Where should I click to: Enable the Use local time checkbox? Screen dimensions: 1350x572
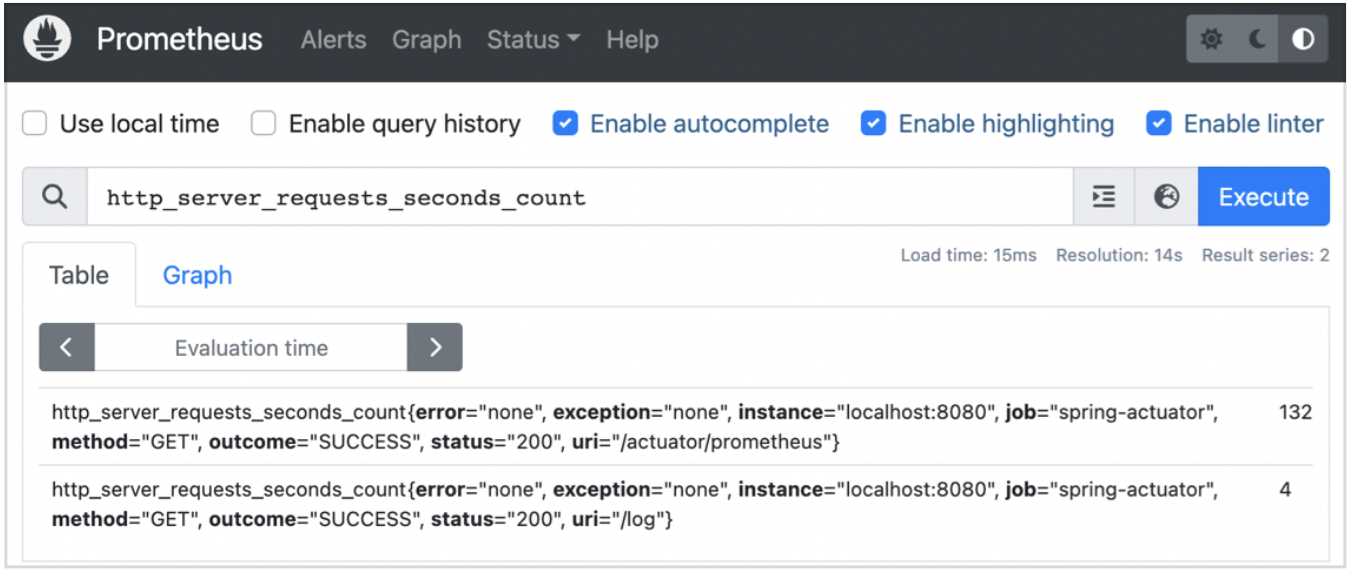(x=35, y=124)
